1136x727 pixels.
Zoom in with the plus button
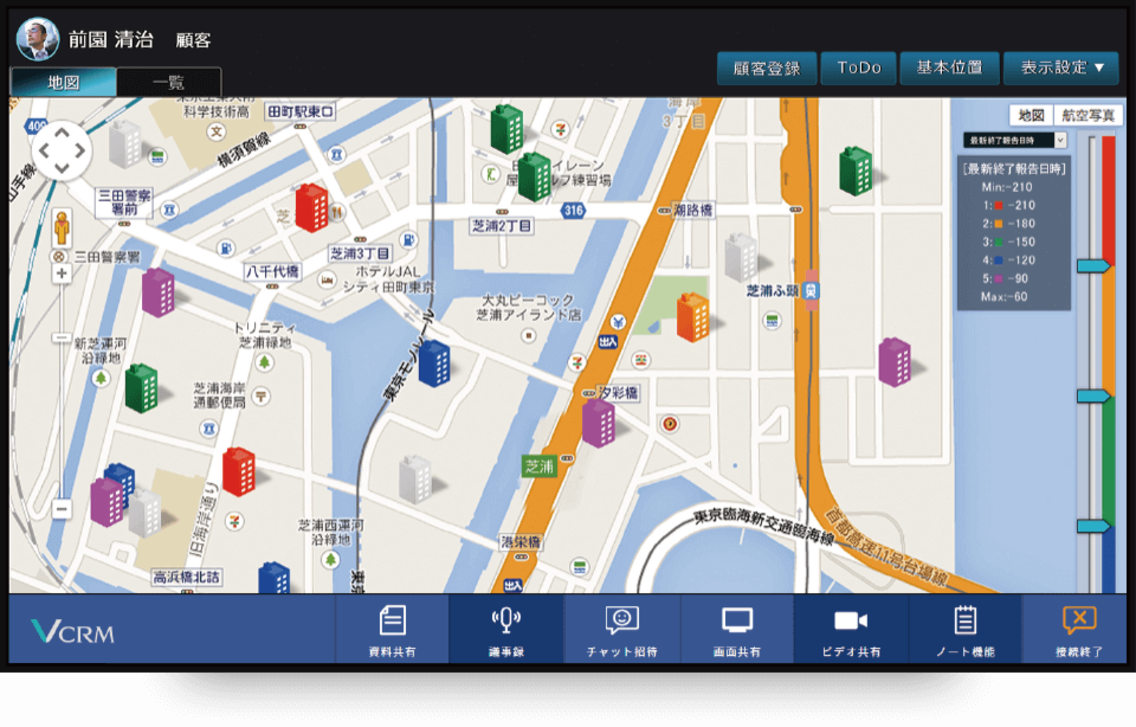pos(62,272)
